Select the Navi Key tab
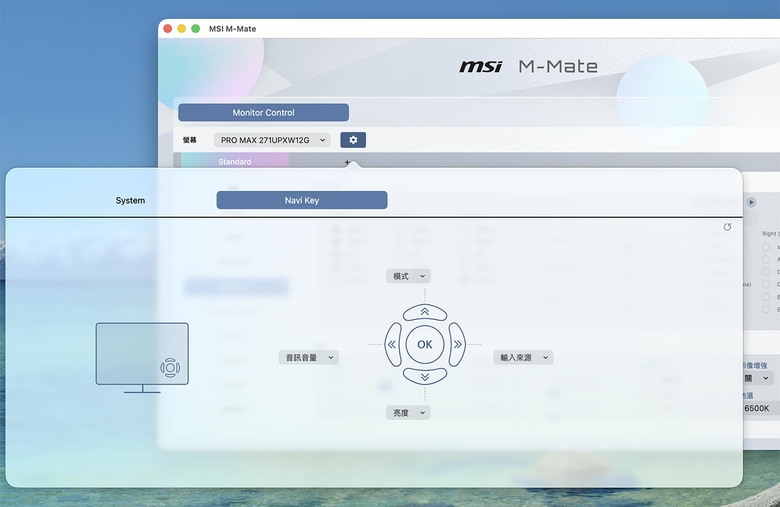 click(x=302, y=200)
